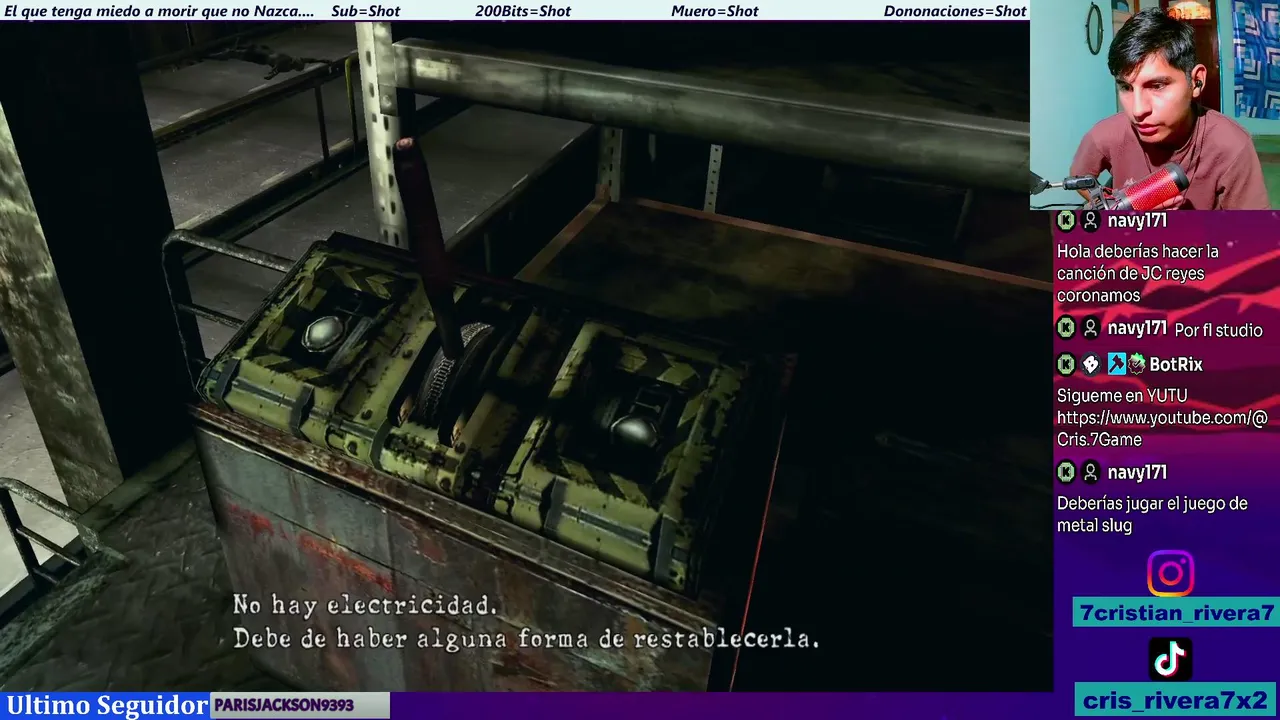
Task: Click the 'Dononaciones=Shot' banner text
Action: point(955,11)
